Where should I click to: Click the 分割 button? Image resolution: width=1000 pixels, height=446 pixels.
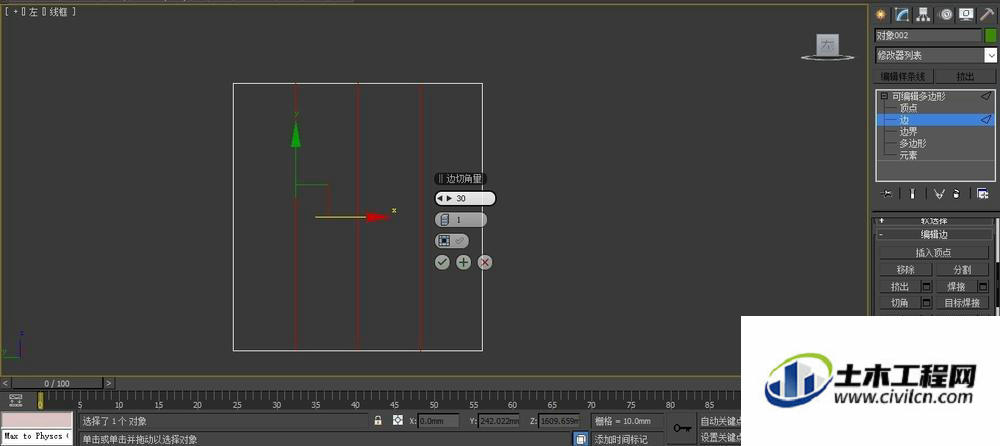click(x=962, y=270)
